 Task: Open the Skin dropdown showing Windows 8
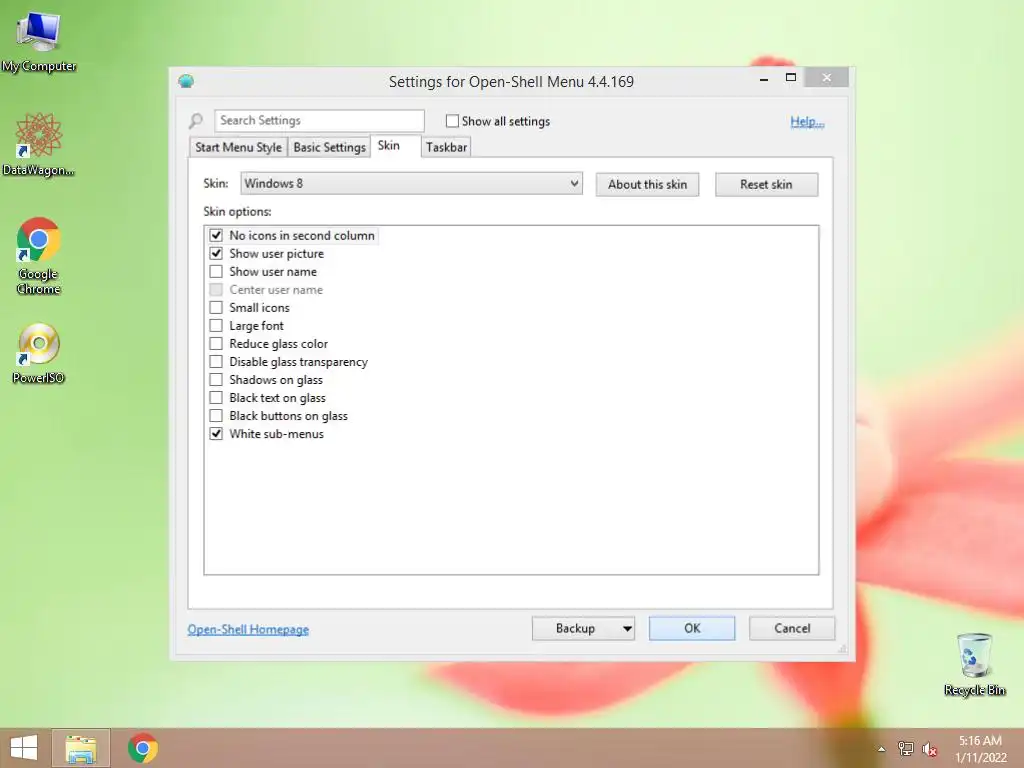tap(411, 184)
